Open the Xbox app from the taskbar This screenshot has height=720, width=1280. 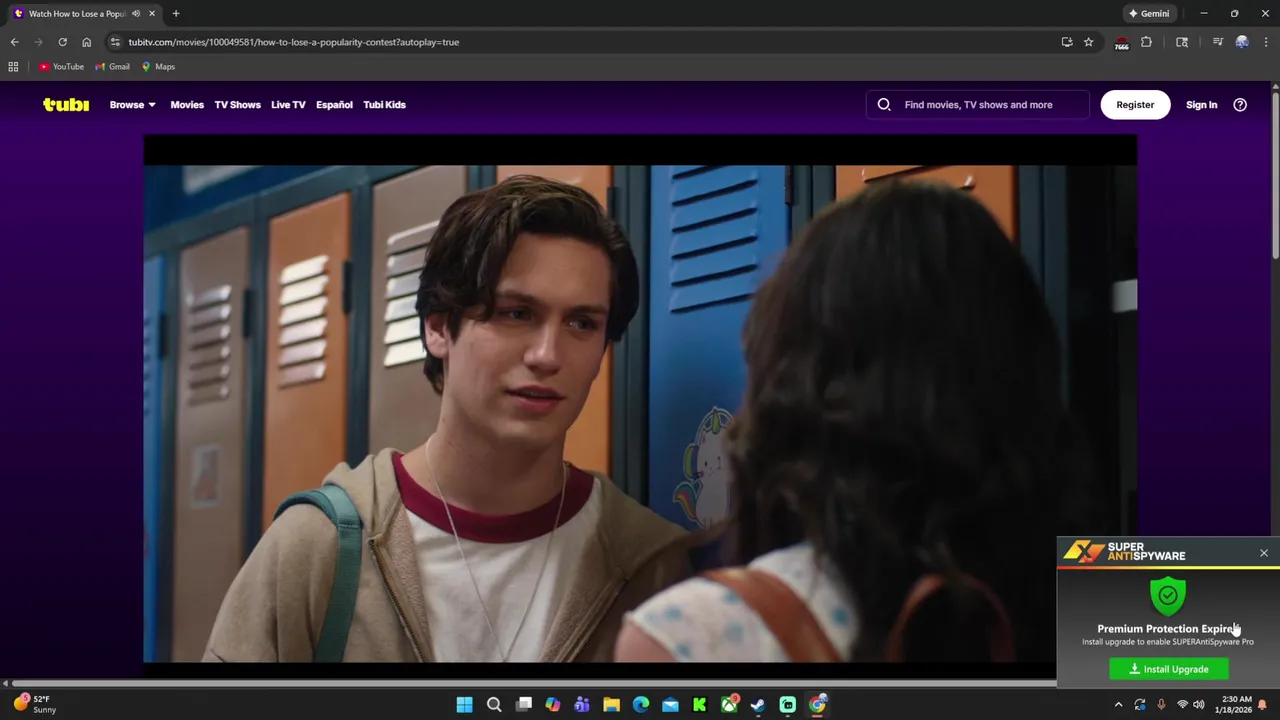pos(729,705)
